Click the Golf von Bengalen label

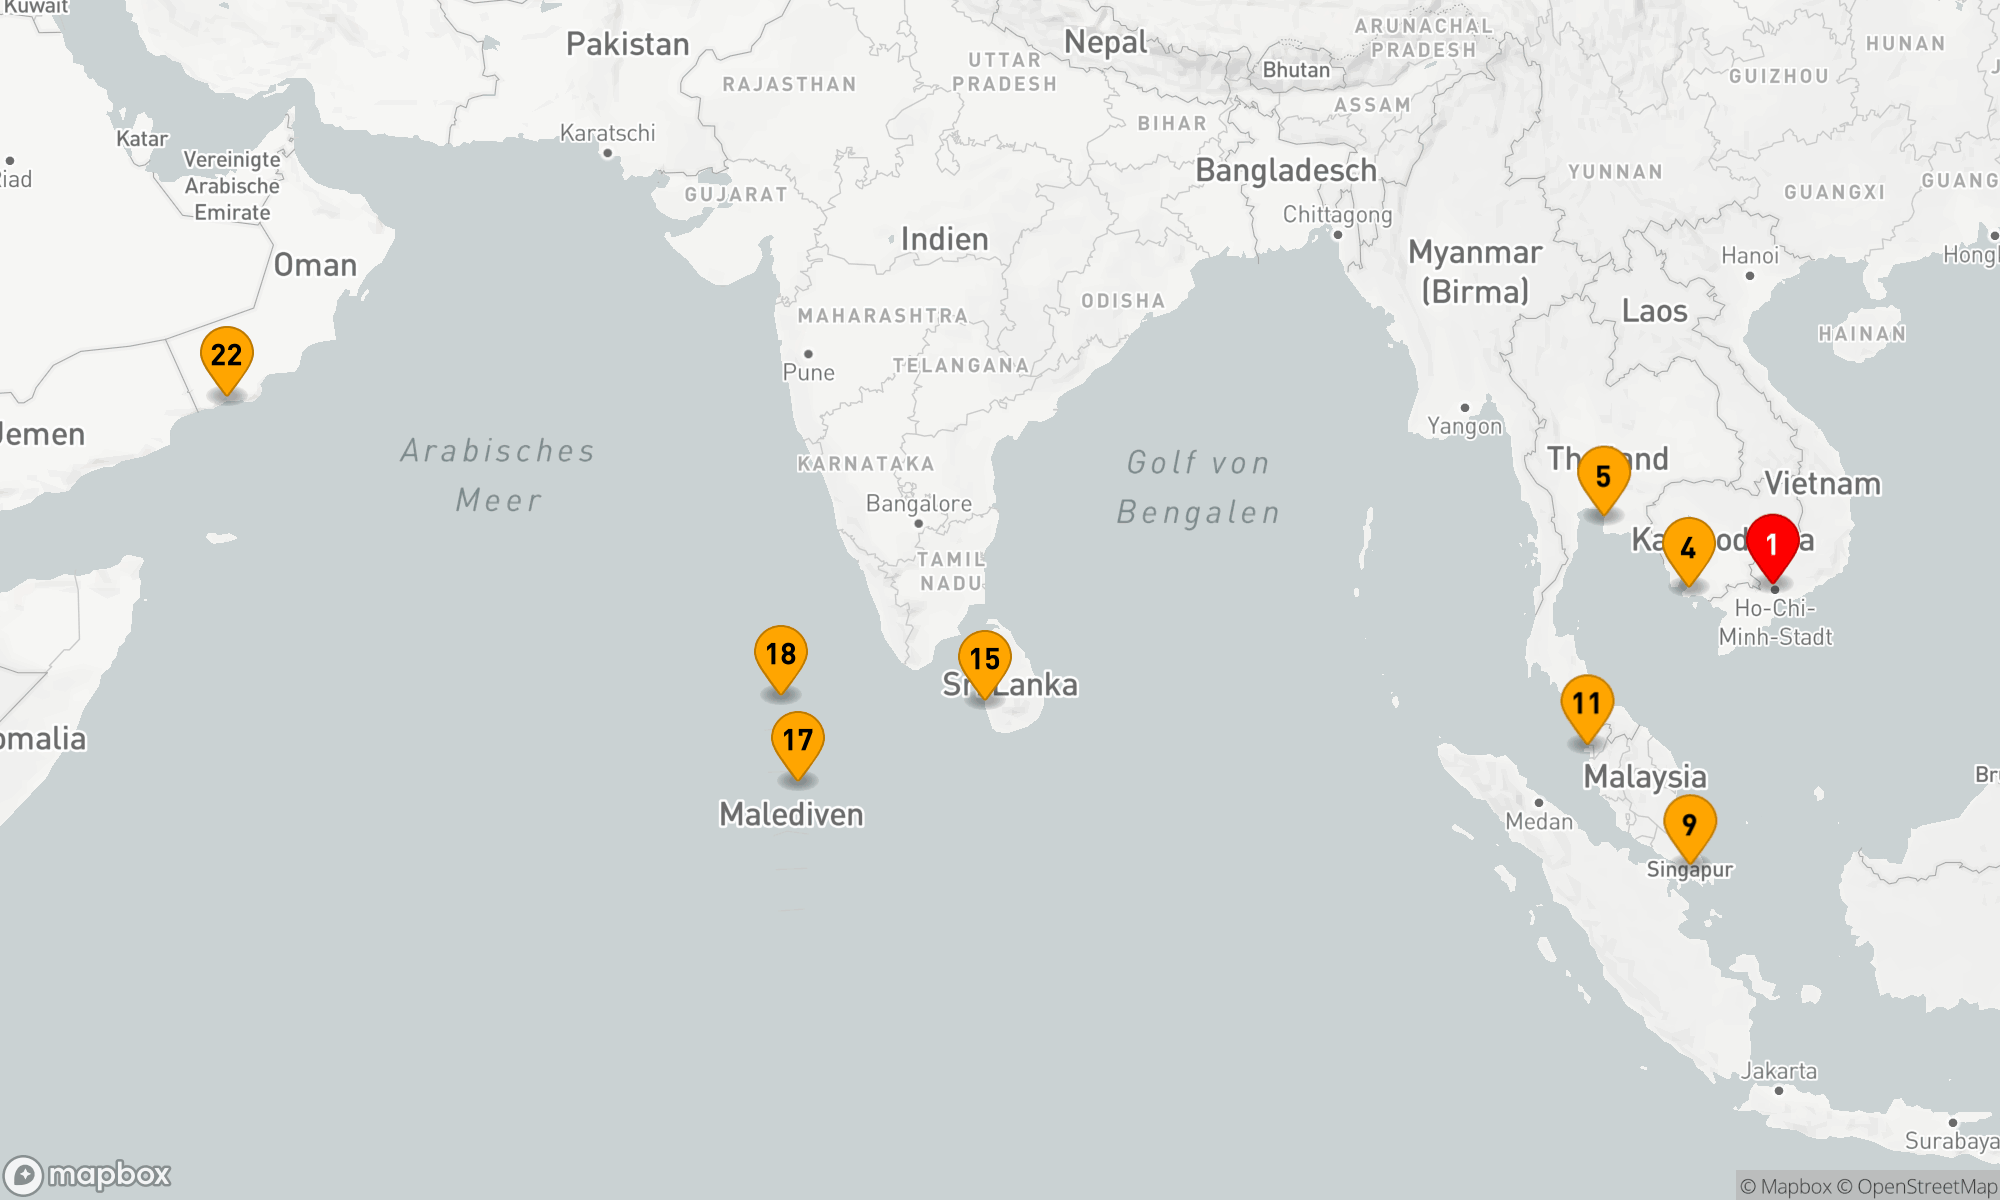point(1198,487)
